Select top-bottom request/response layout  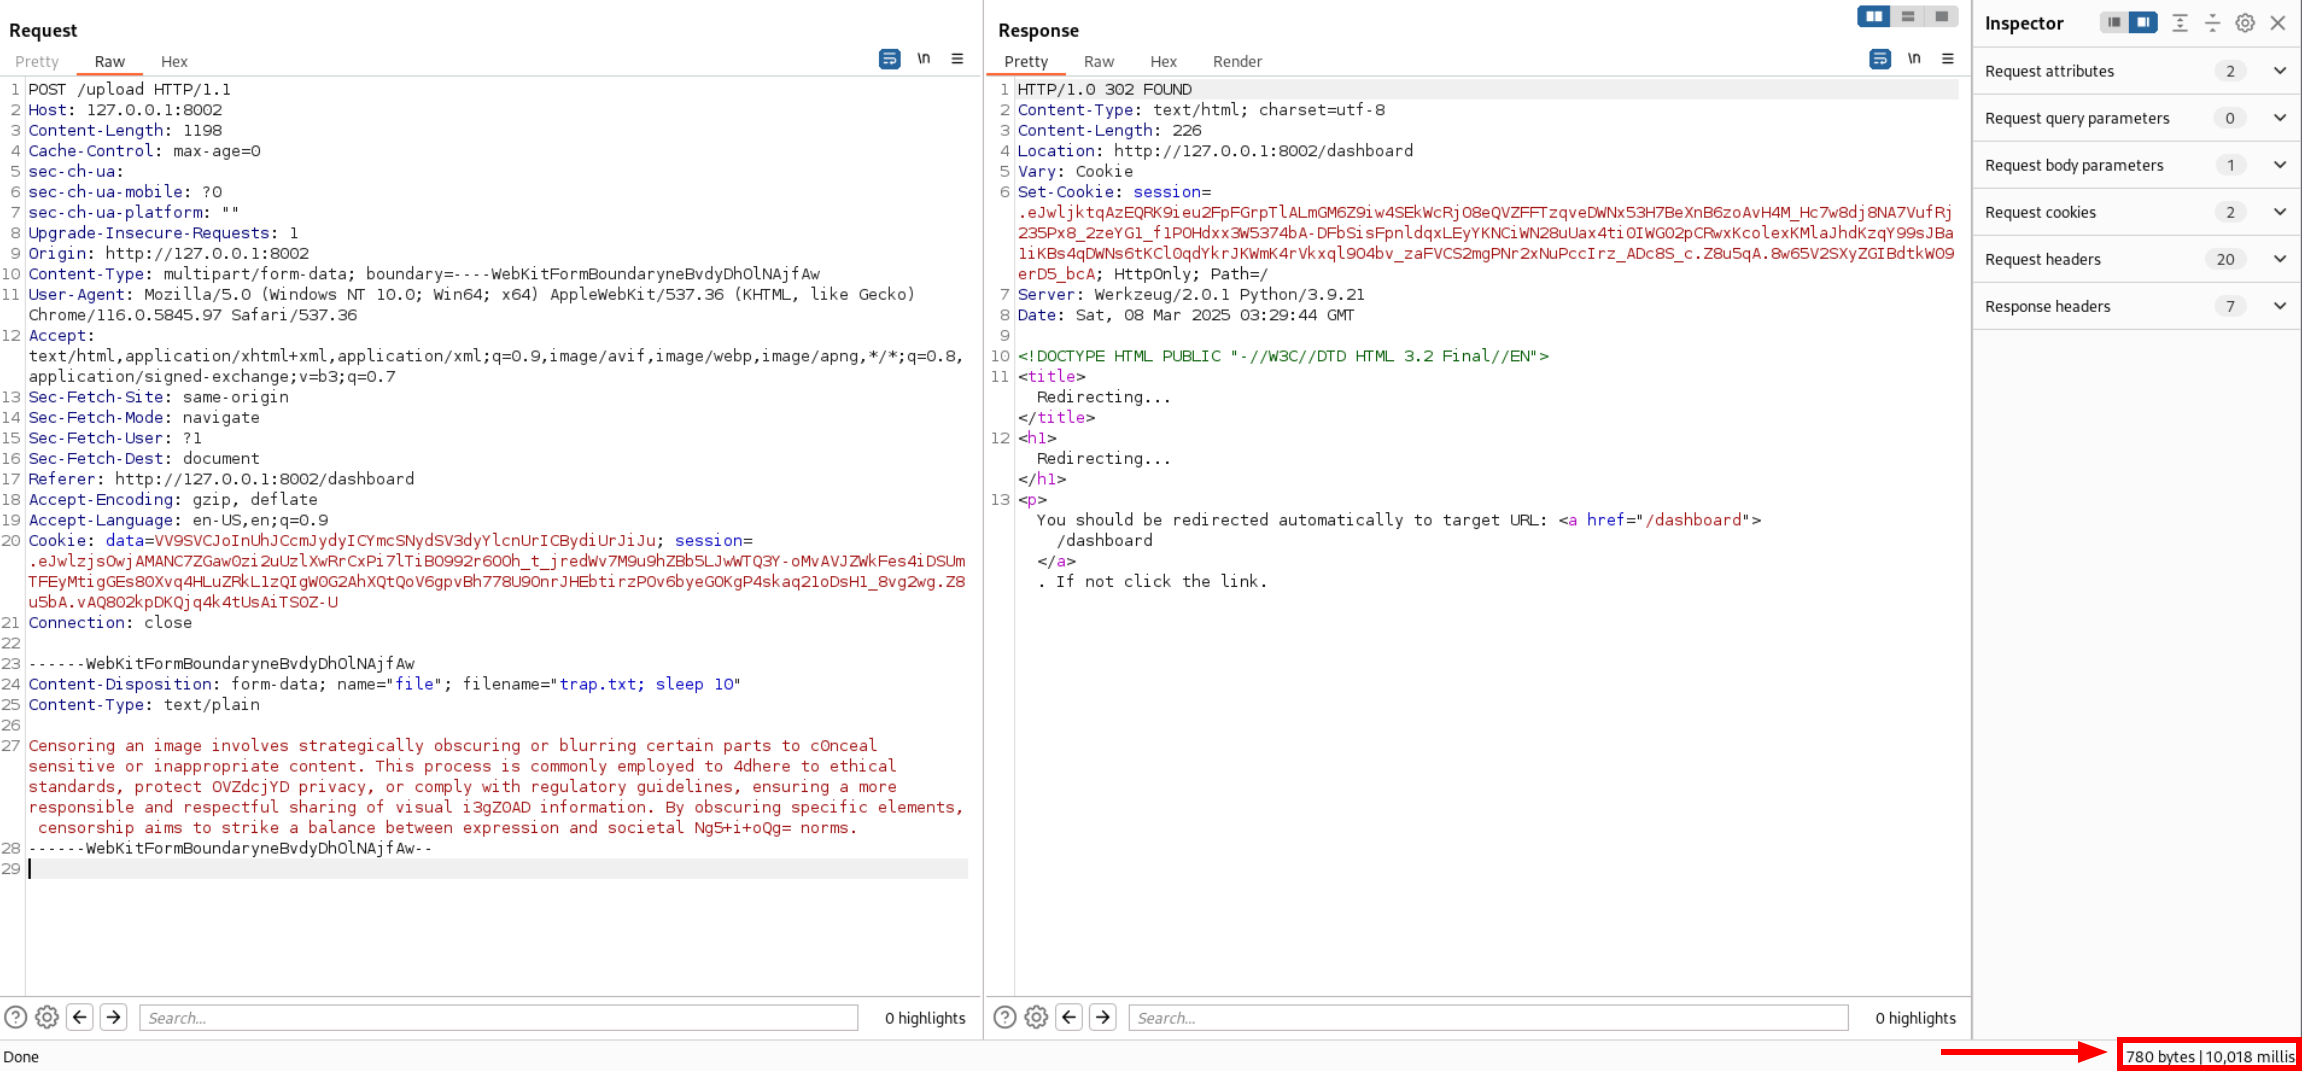[1908, 16]
